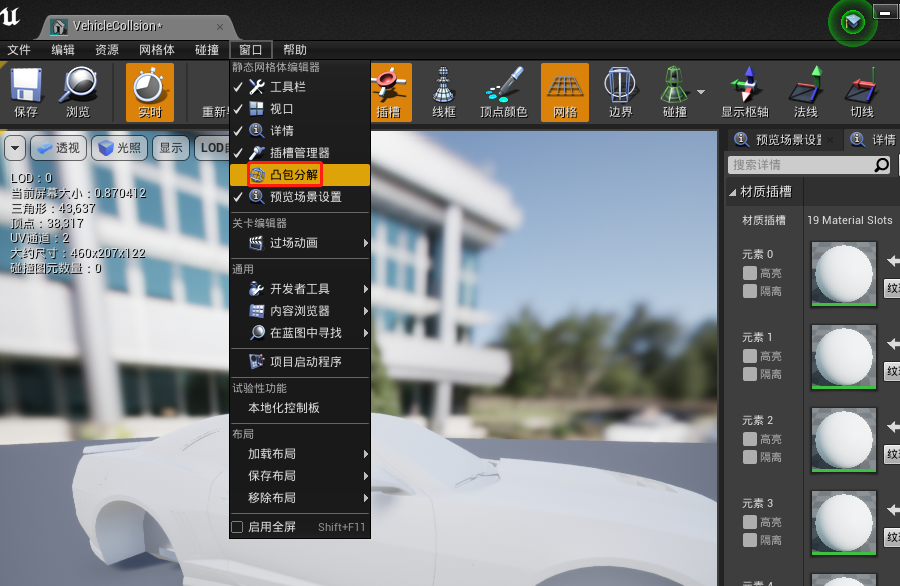Toggle the 线框 wireframe toolbar icon

tap(444, 92)
